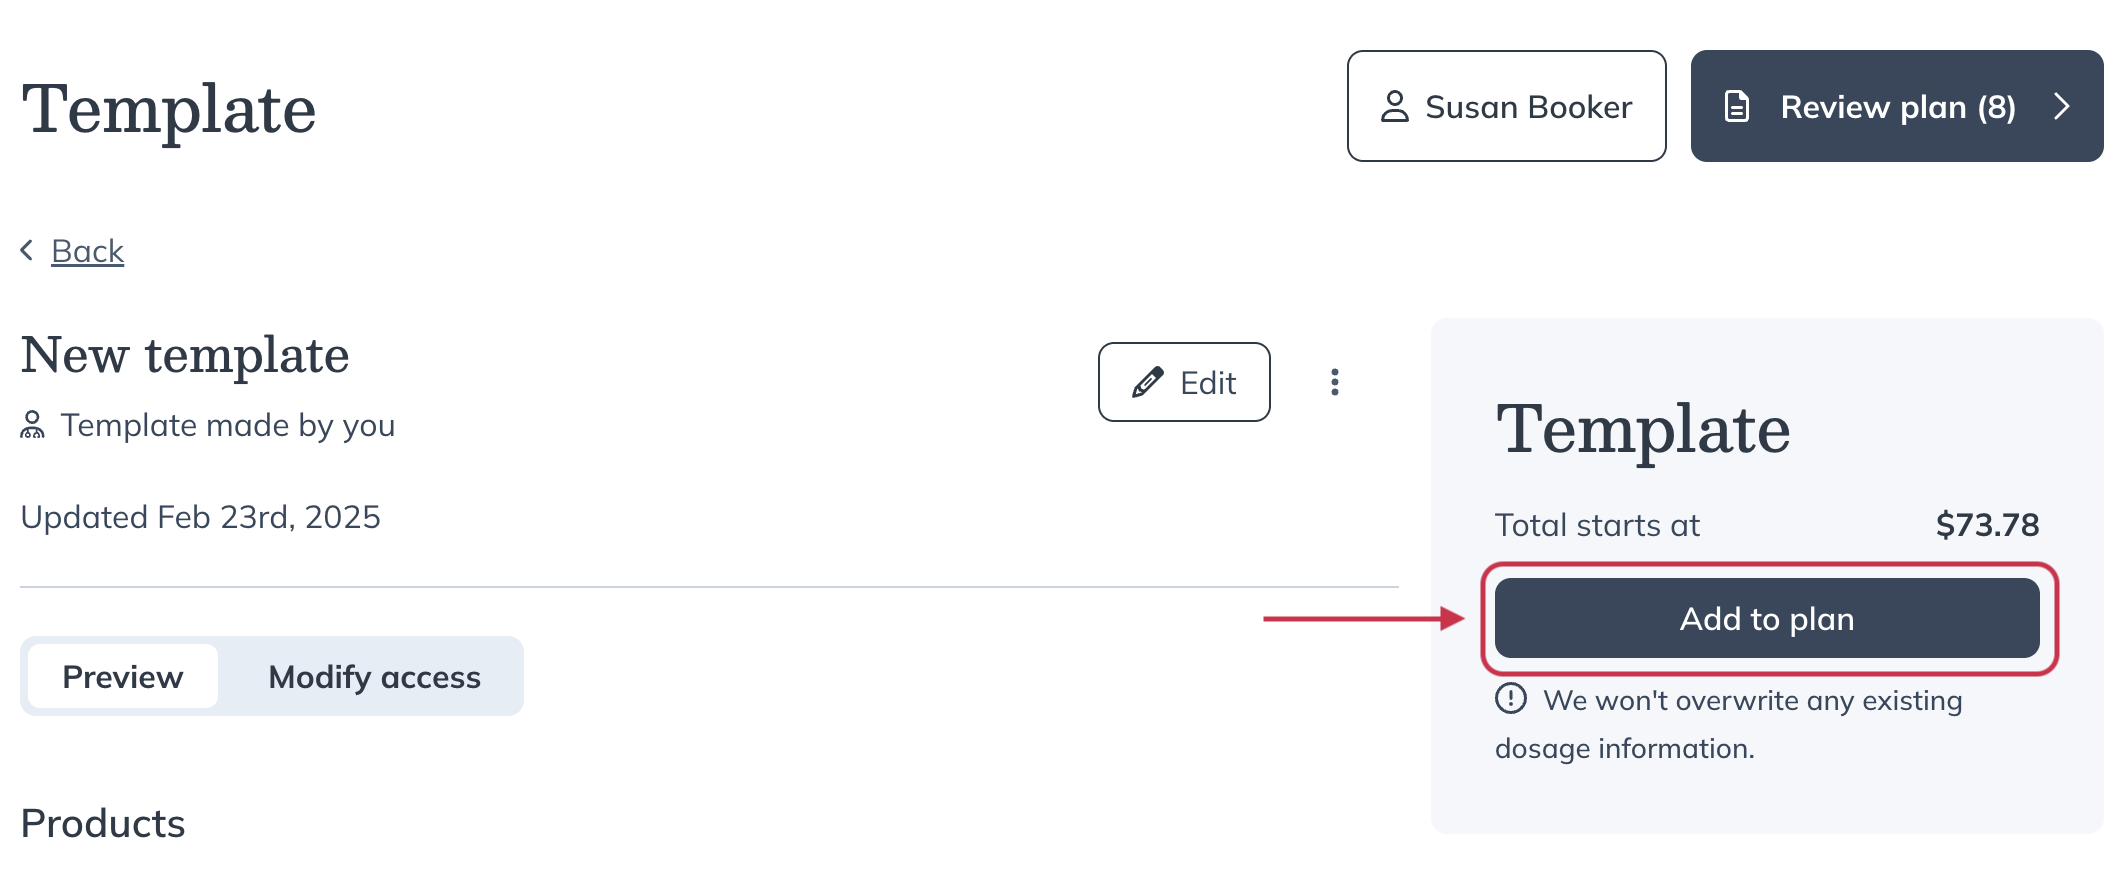Image resolution: width=2118 pixels, height=874 pixels.
Task: Click the Updated Feb 23rd, 2025 text
Action: (200, 517)
